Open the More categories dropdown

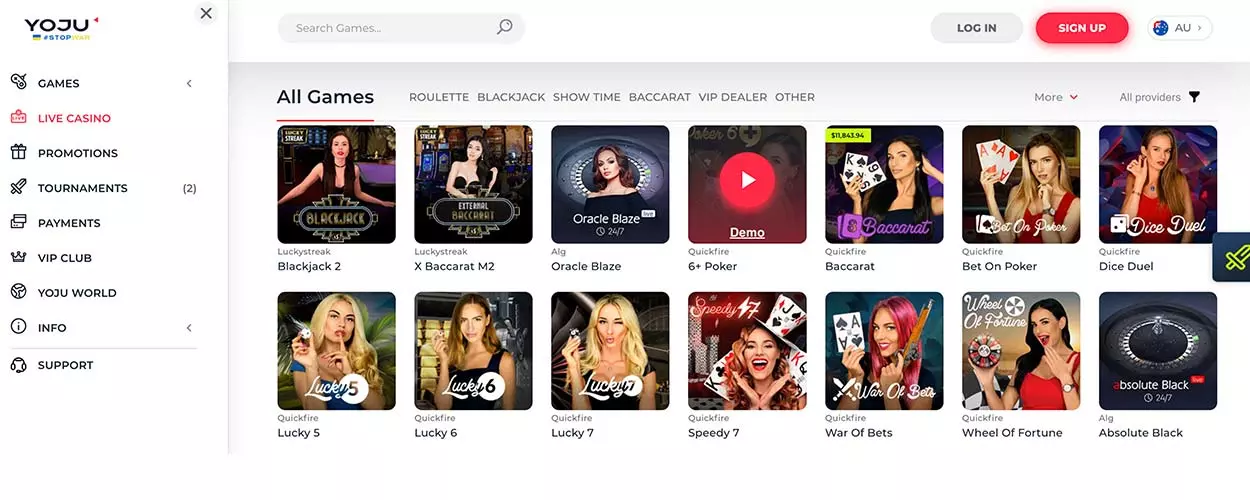point(1056,97)
